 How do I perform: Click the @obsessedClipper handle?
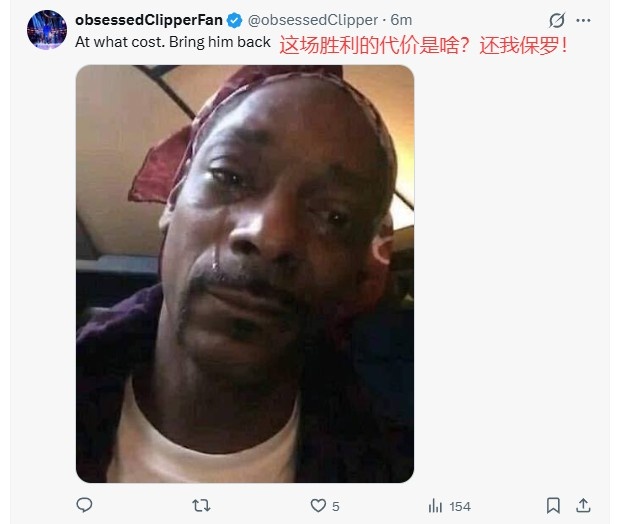click(x=313, y=20)
